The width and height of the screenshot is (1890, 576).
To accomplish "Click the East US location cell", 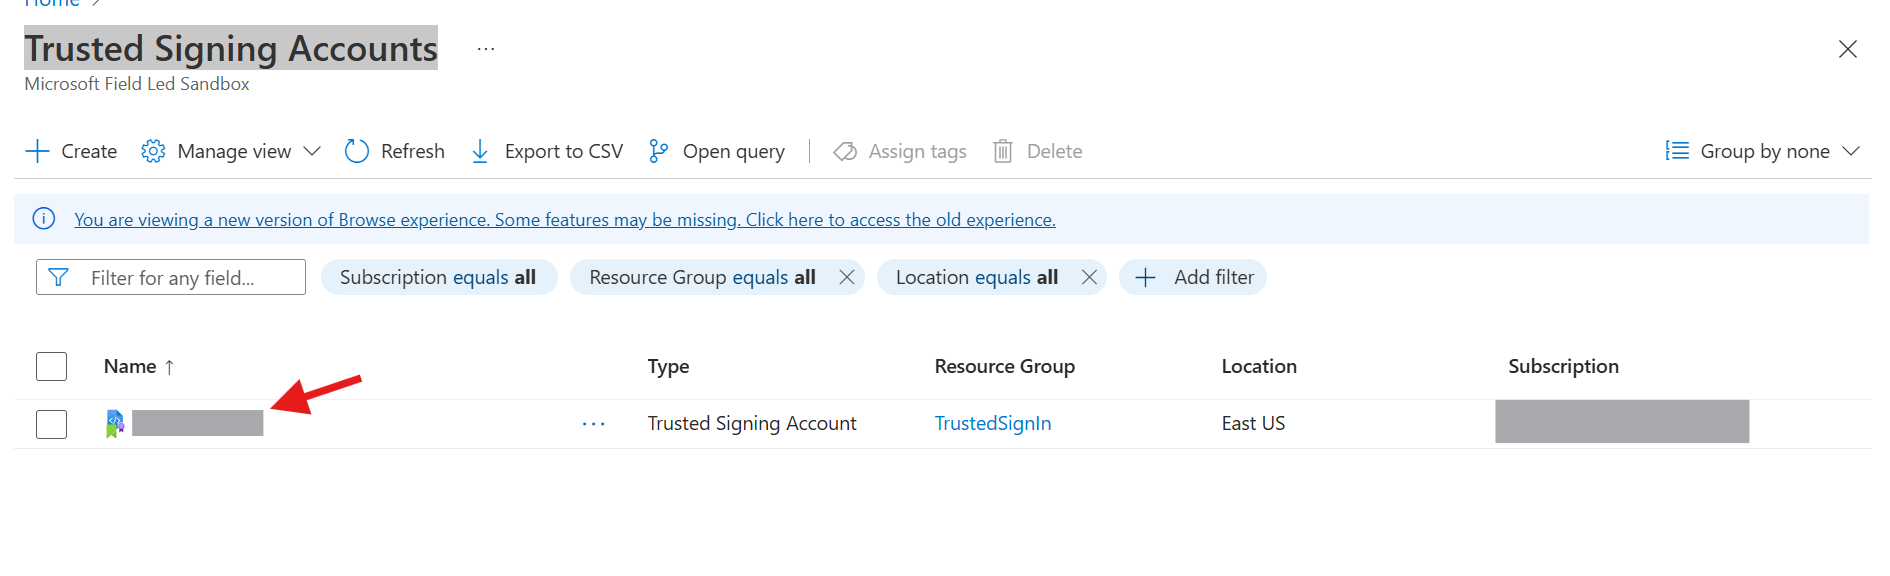I will (1253, 423).
